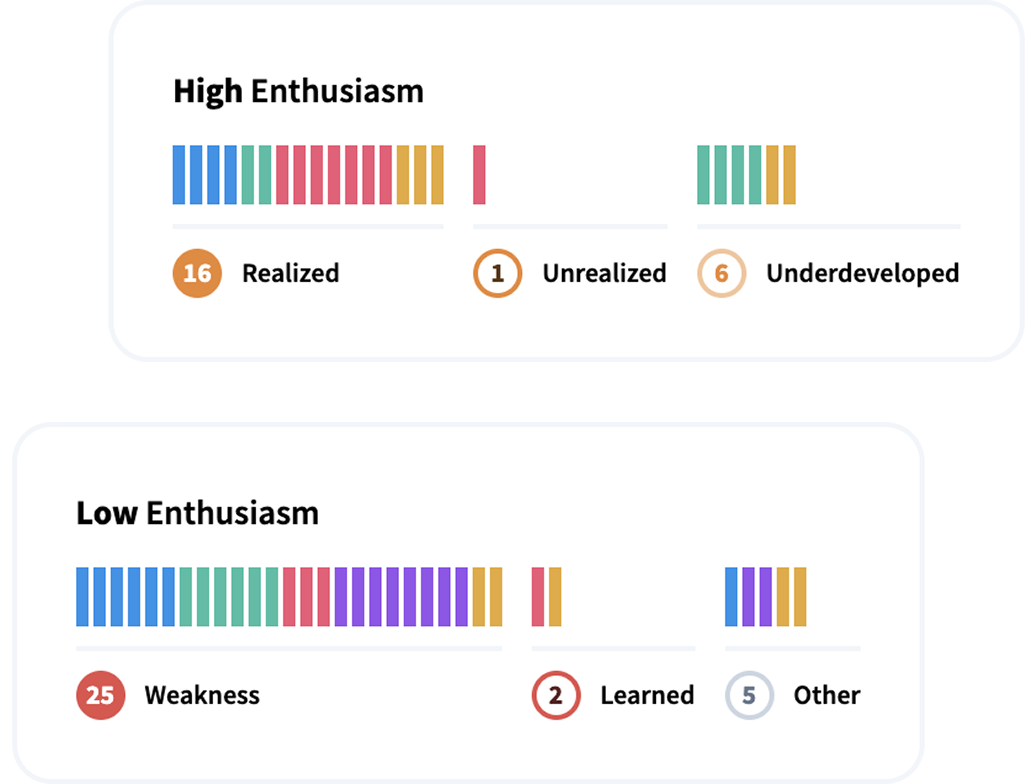Open the Realized category label
The image size is (1036, 784).
(290, 273)
